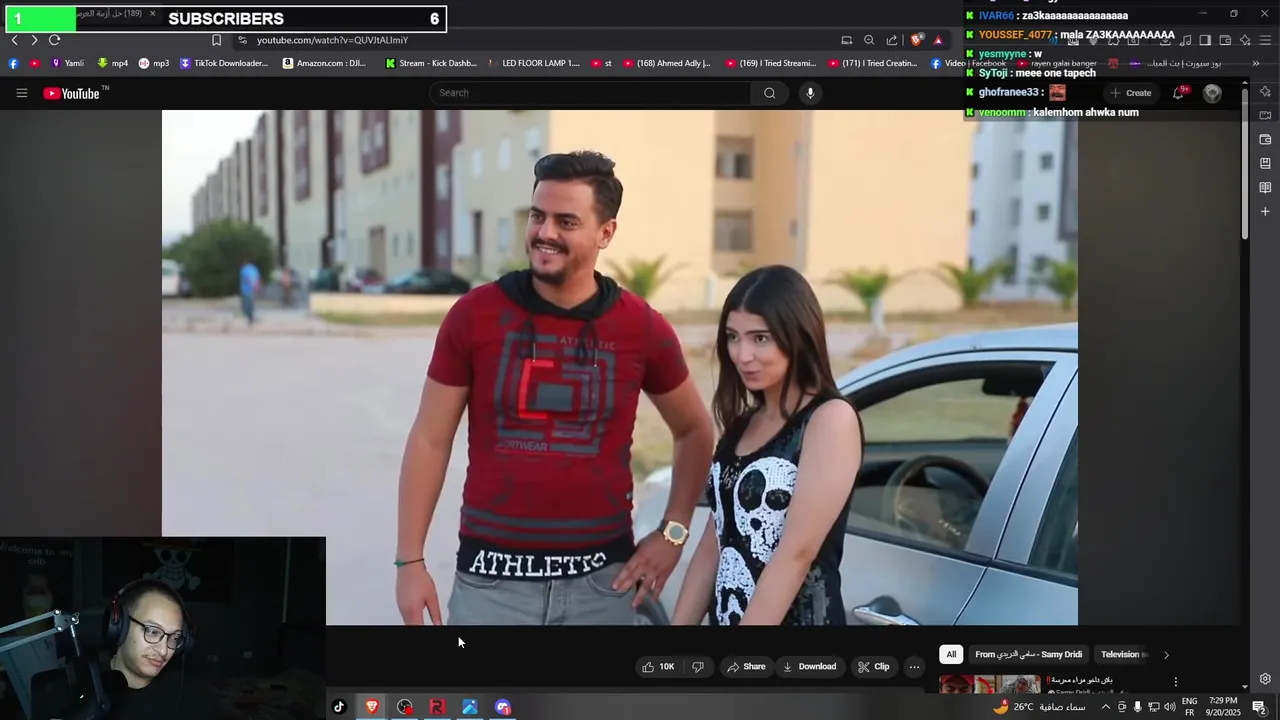Open YouTube notifications bell
This screenshot has height=720, width=1280.
point(1179,93)
